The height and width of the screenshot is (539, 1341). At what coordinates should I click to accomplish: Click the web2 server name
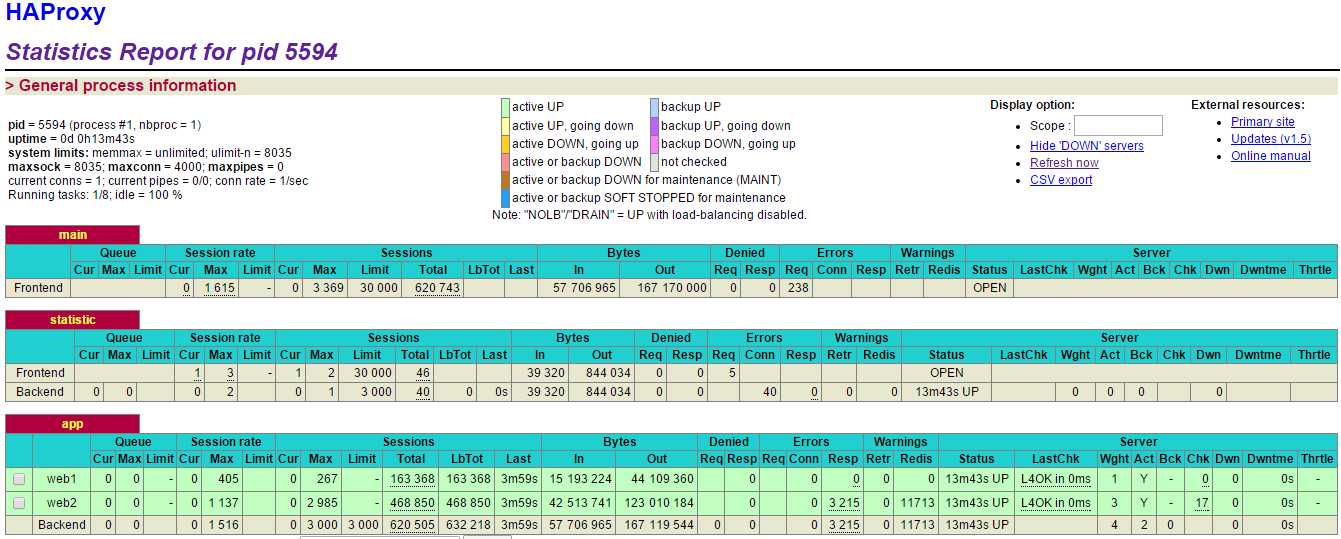click(x=61, y=503)
